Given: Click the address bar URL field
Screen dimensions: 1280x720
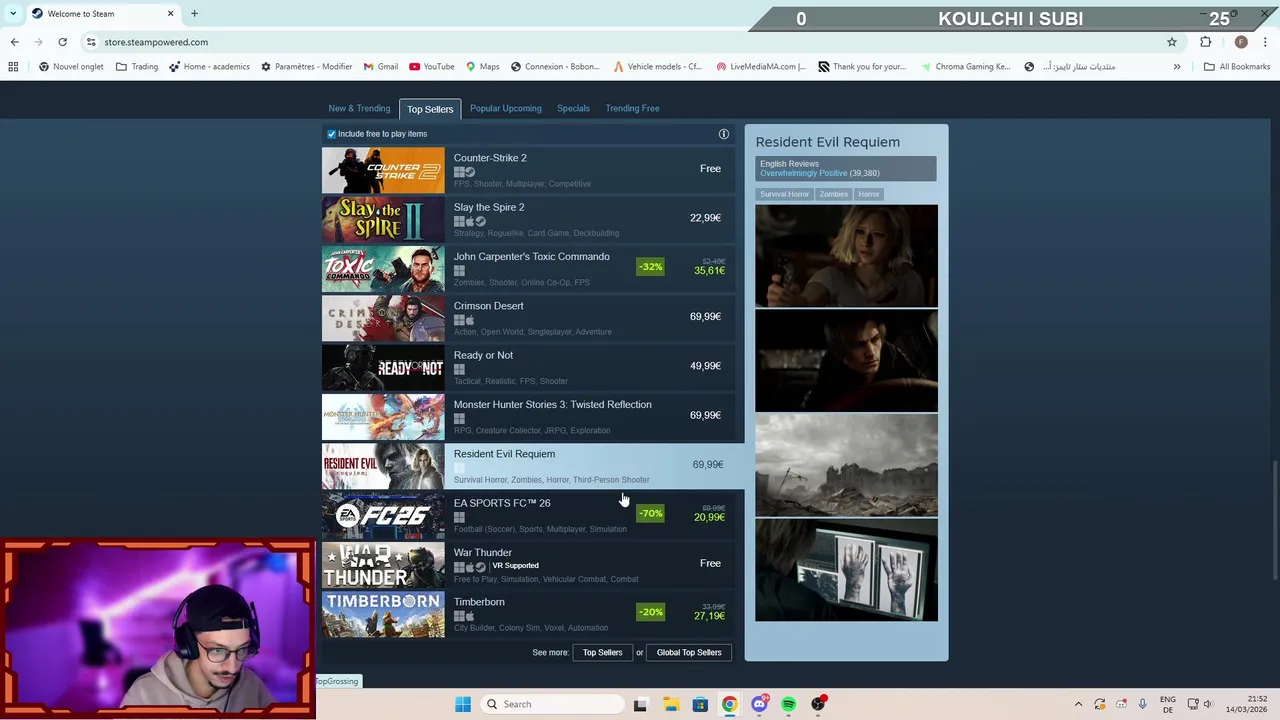Looking at the screenshot, I should [x=620, y=42].
